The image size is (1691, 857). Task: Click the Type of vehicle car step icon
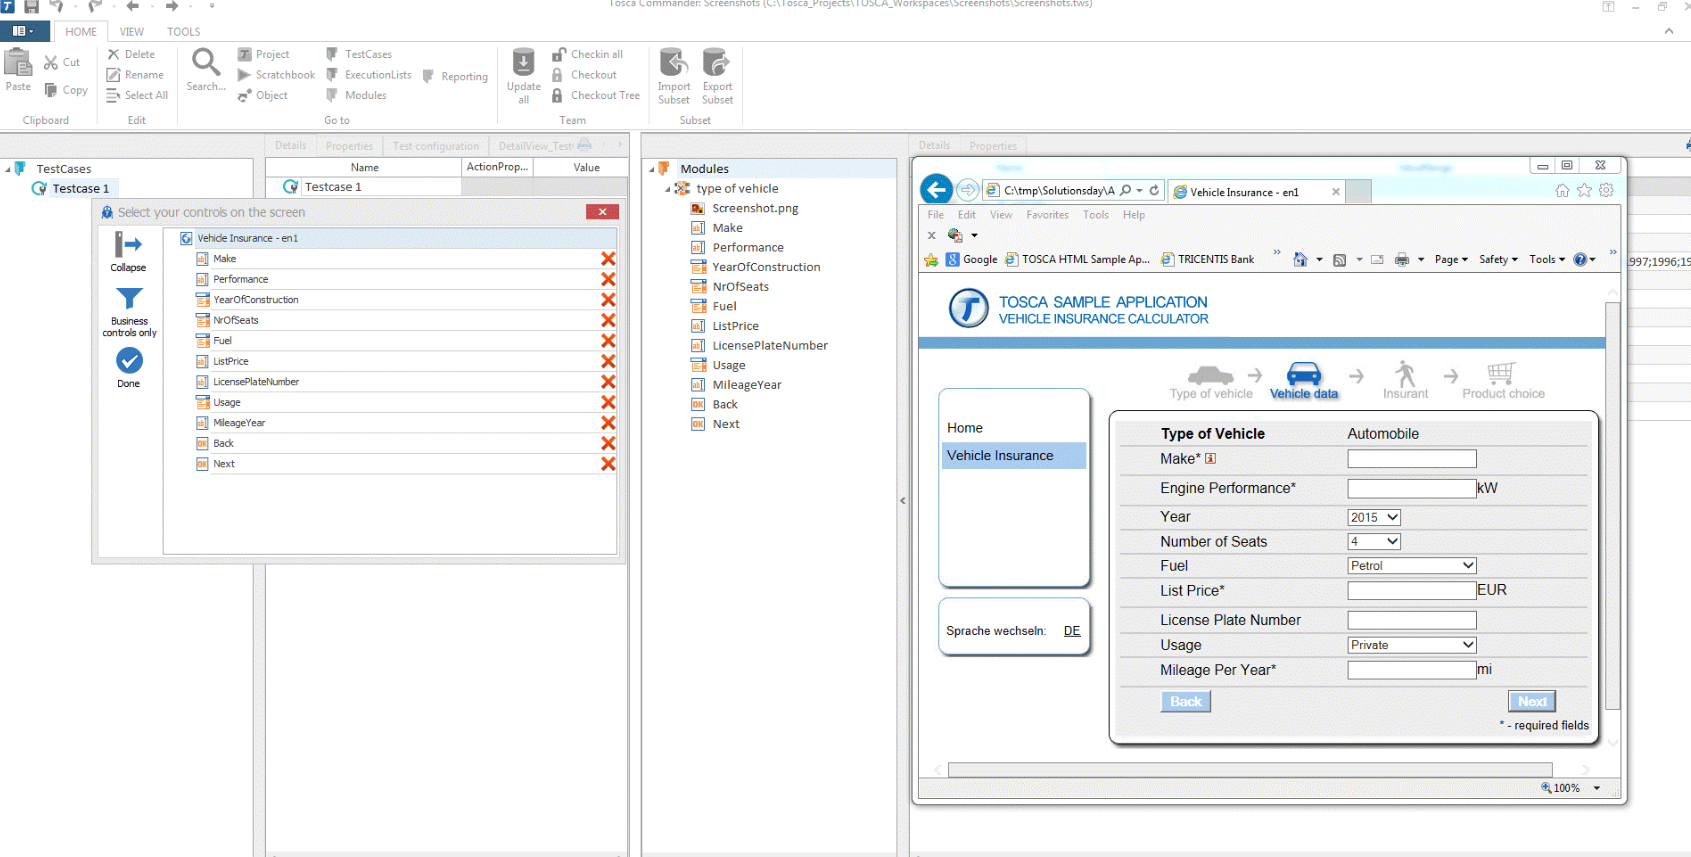click(1210, 375)
